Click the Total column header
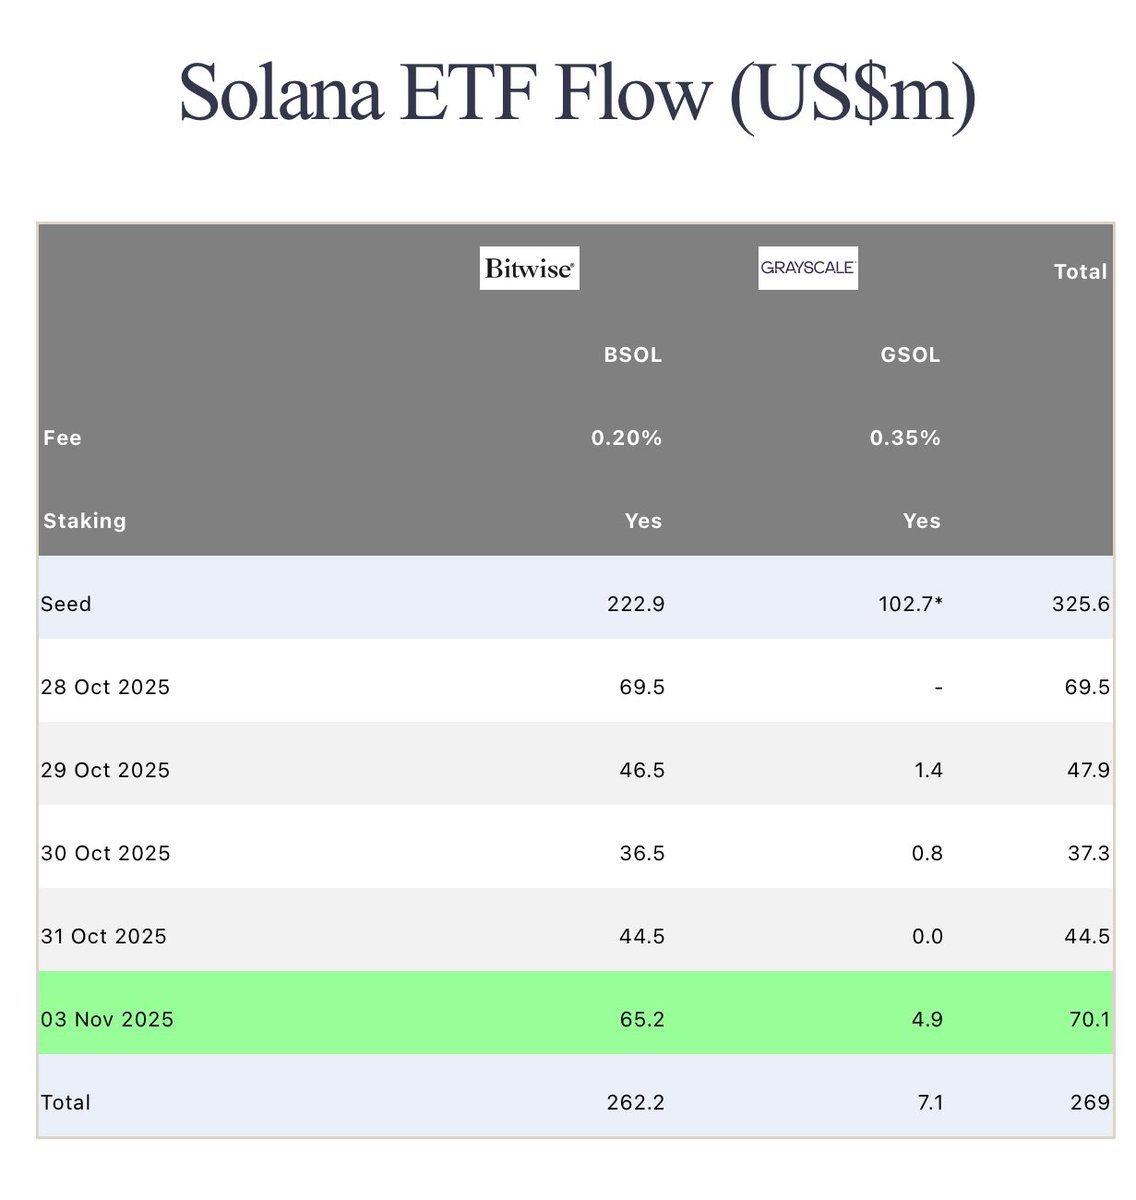Image resolution: width=1136 pixels, height=1200 pixels. [1080, 272]
